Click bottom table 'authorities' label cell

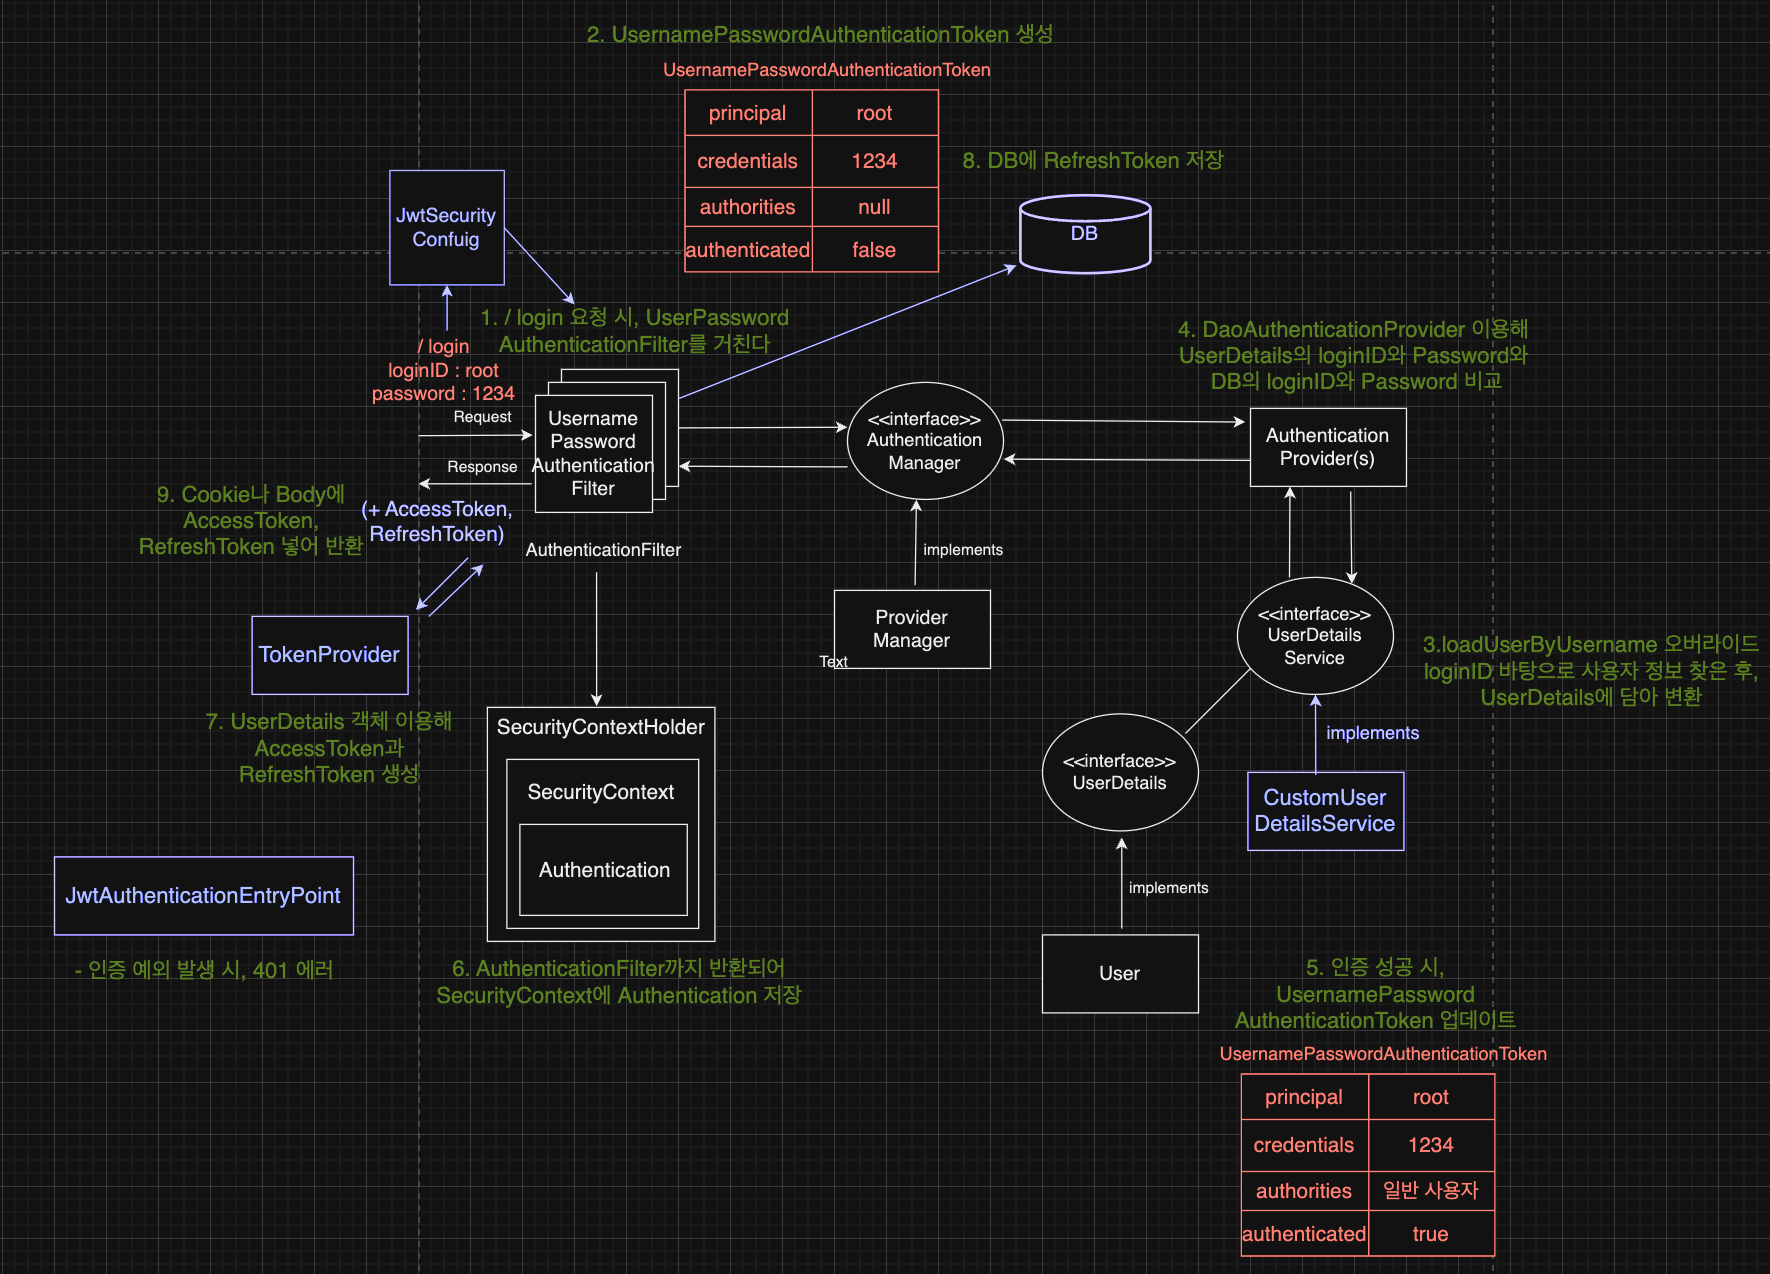[x=1304, y=1190]
